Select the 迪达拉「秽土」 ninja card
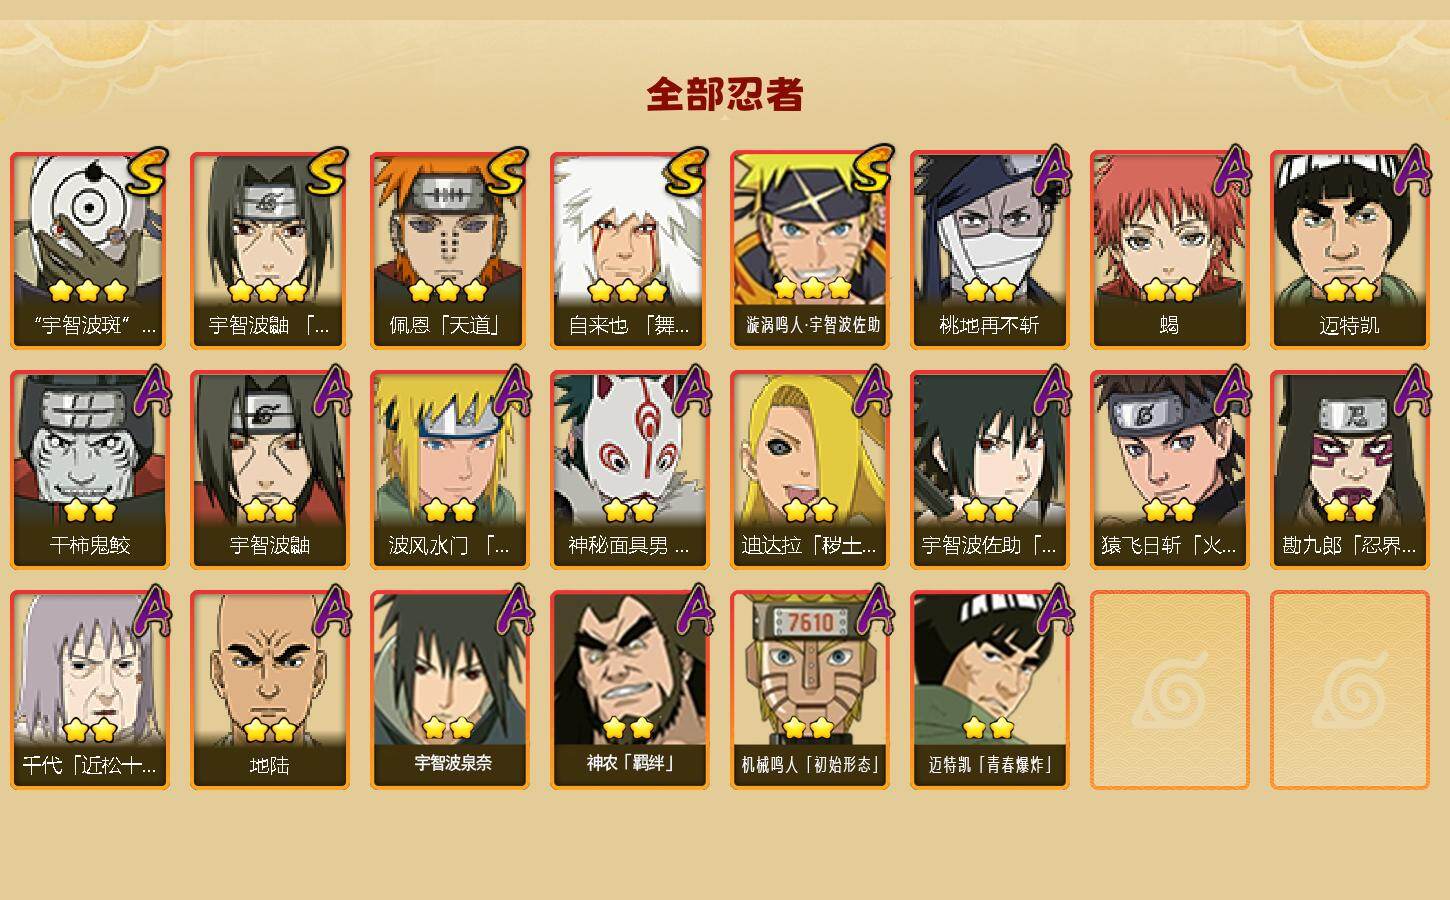This screenshot has width=1450, height=900. pyautogui.click(x=809, y=470)
